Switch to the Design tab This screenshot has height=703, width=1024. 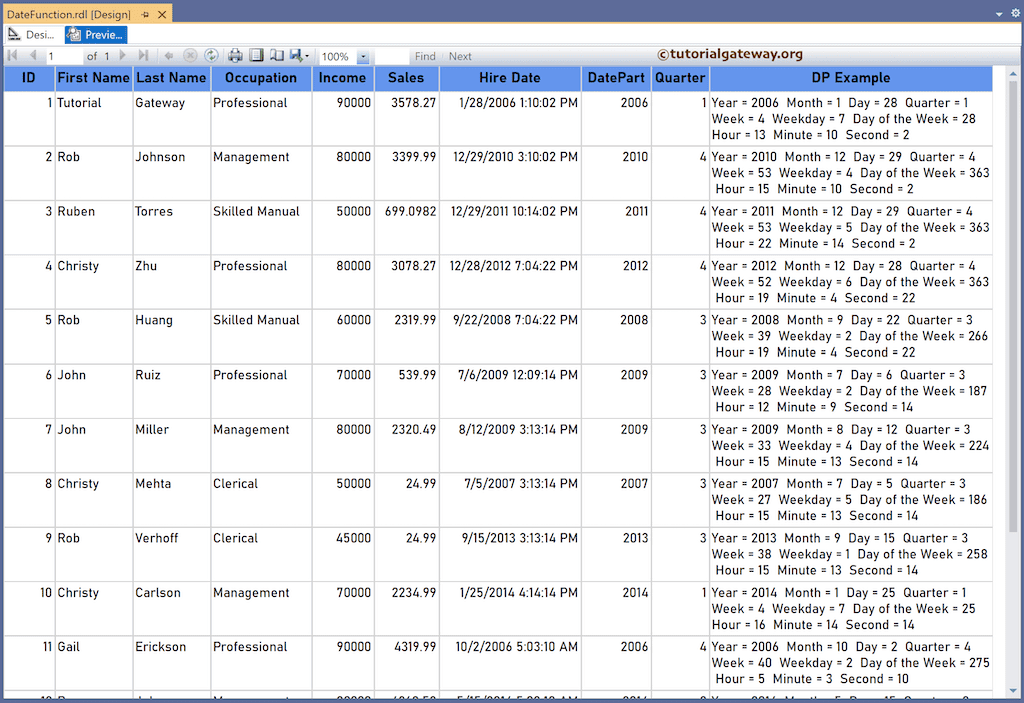click(31, 33)
